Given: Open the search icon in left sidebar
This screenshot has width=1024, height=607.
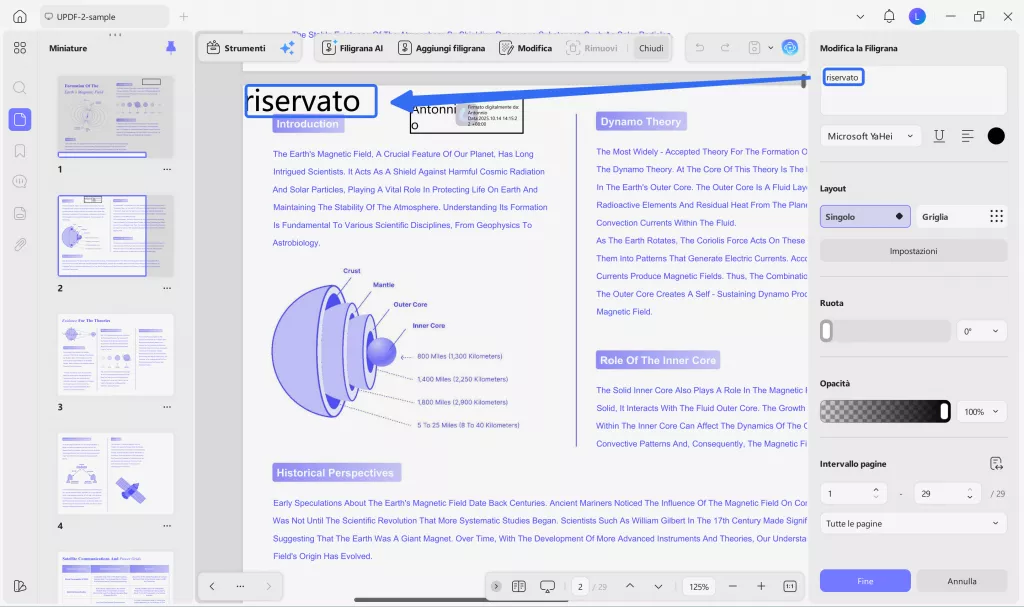Looking at the screenshot, I should pos(20,87).
